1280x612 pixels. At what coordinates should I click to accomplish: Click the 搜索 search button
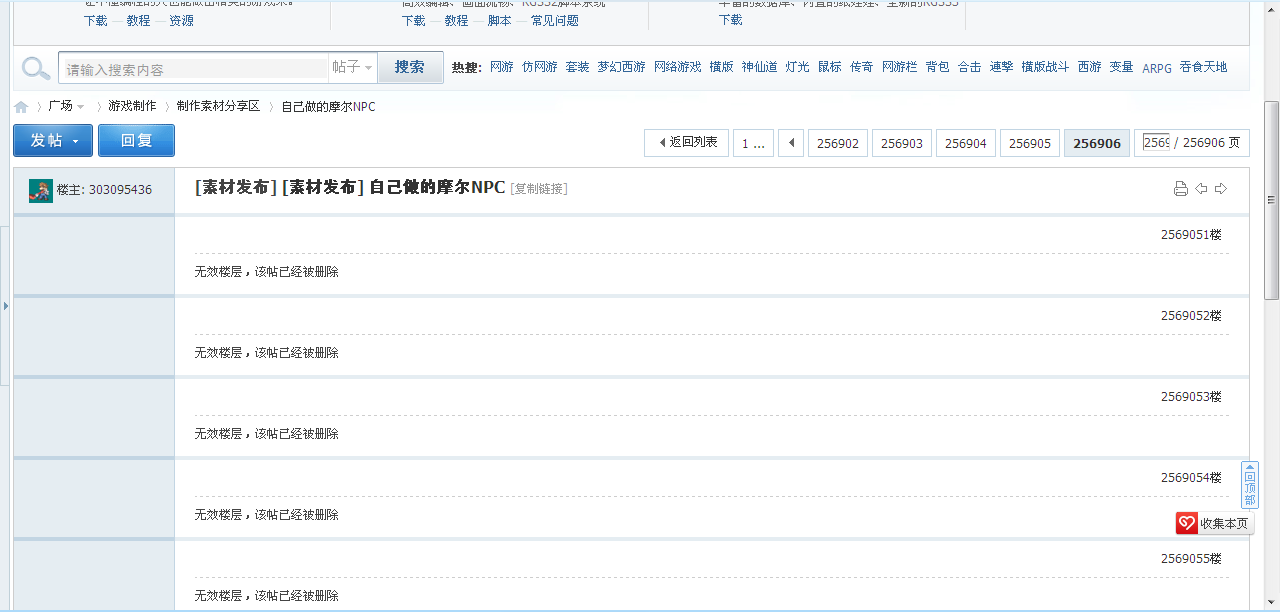point(410,67)
